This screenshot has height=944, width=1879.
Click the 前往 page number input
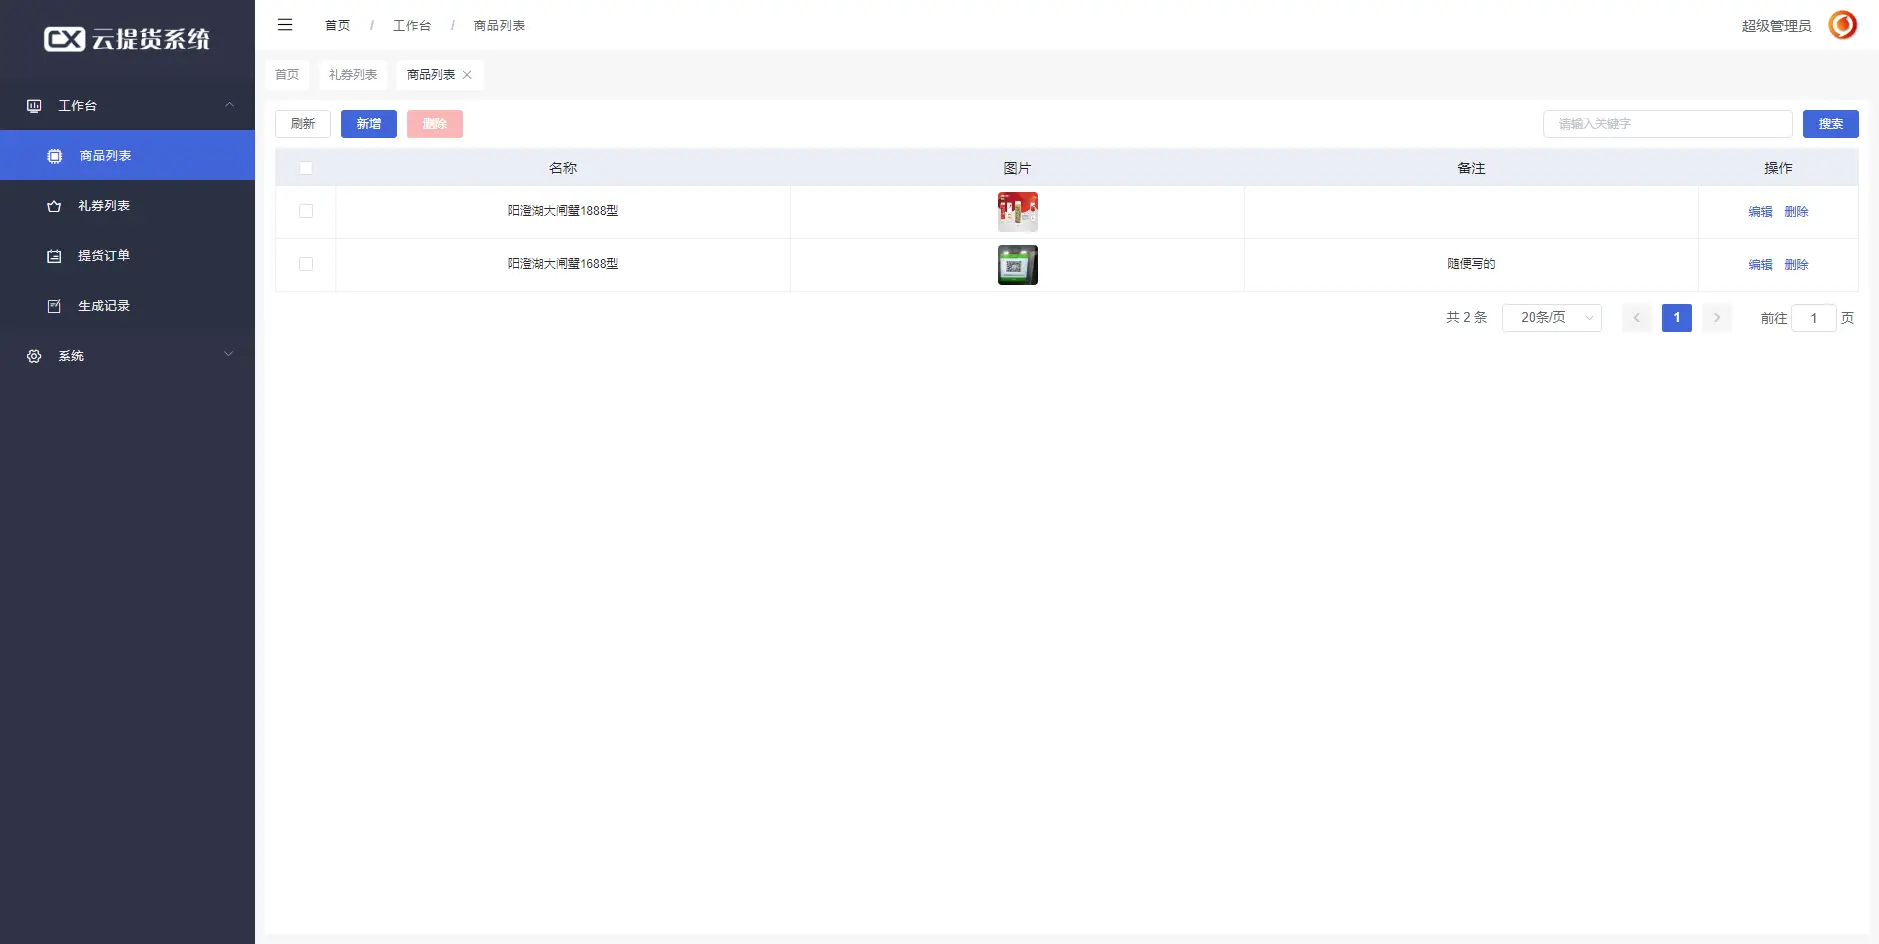point(1813,318)
